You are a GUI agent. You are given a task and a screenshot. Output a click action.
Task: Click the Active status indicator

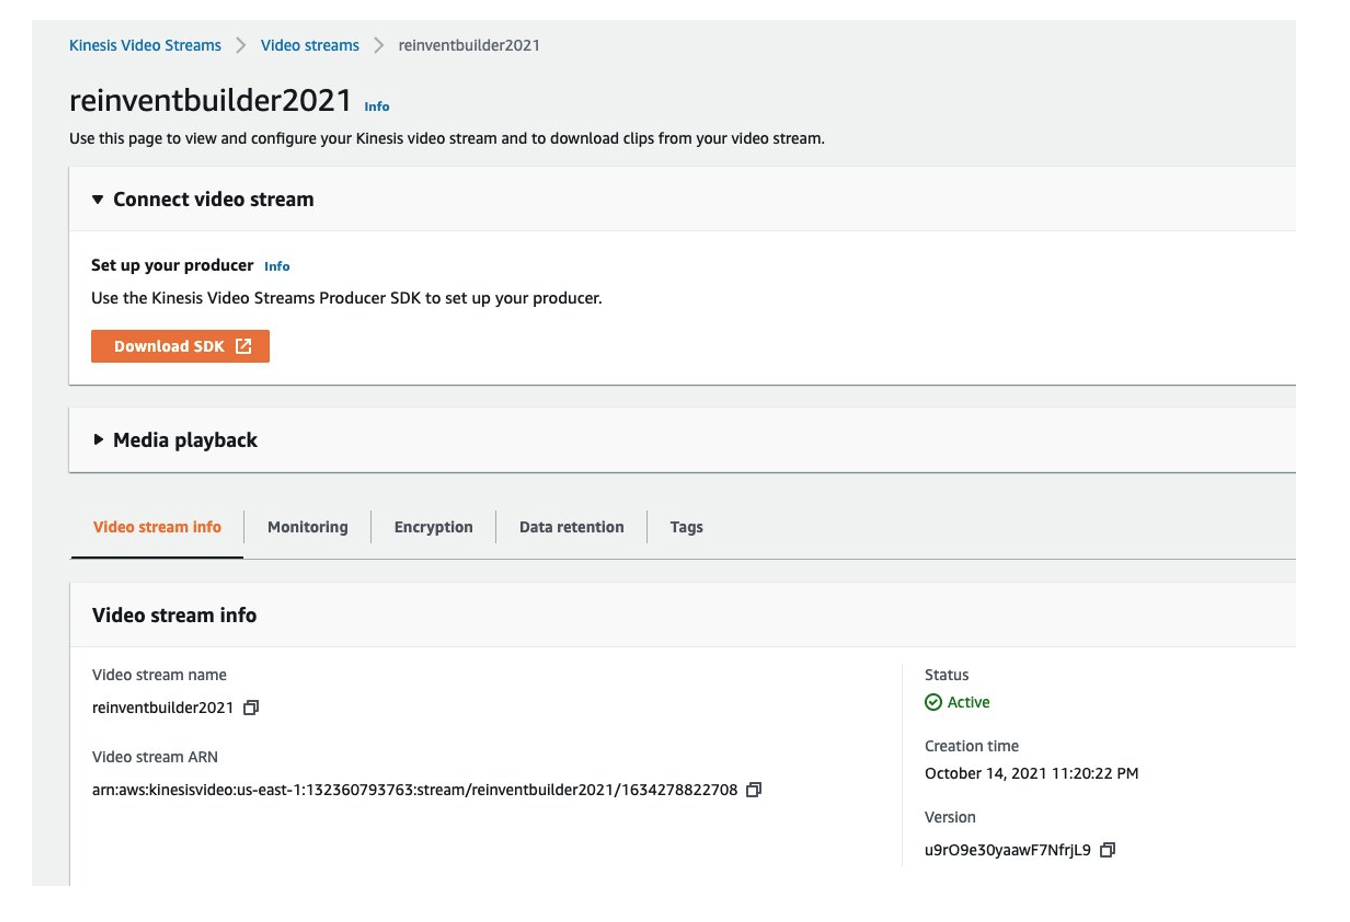point(957,702)
